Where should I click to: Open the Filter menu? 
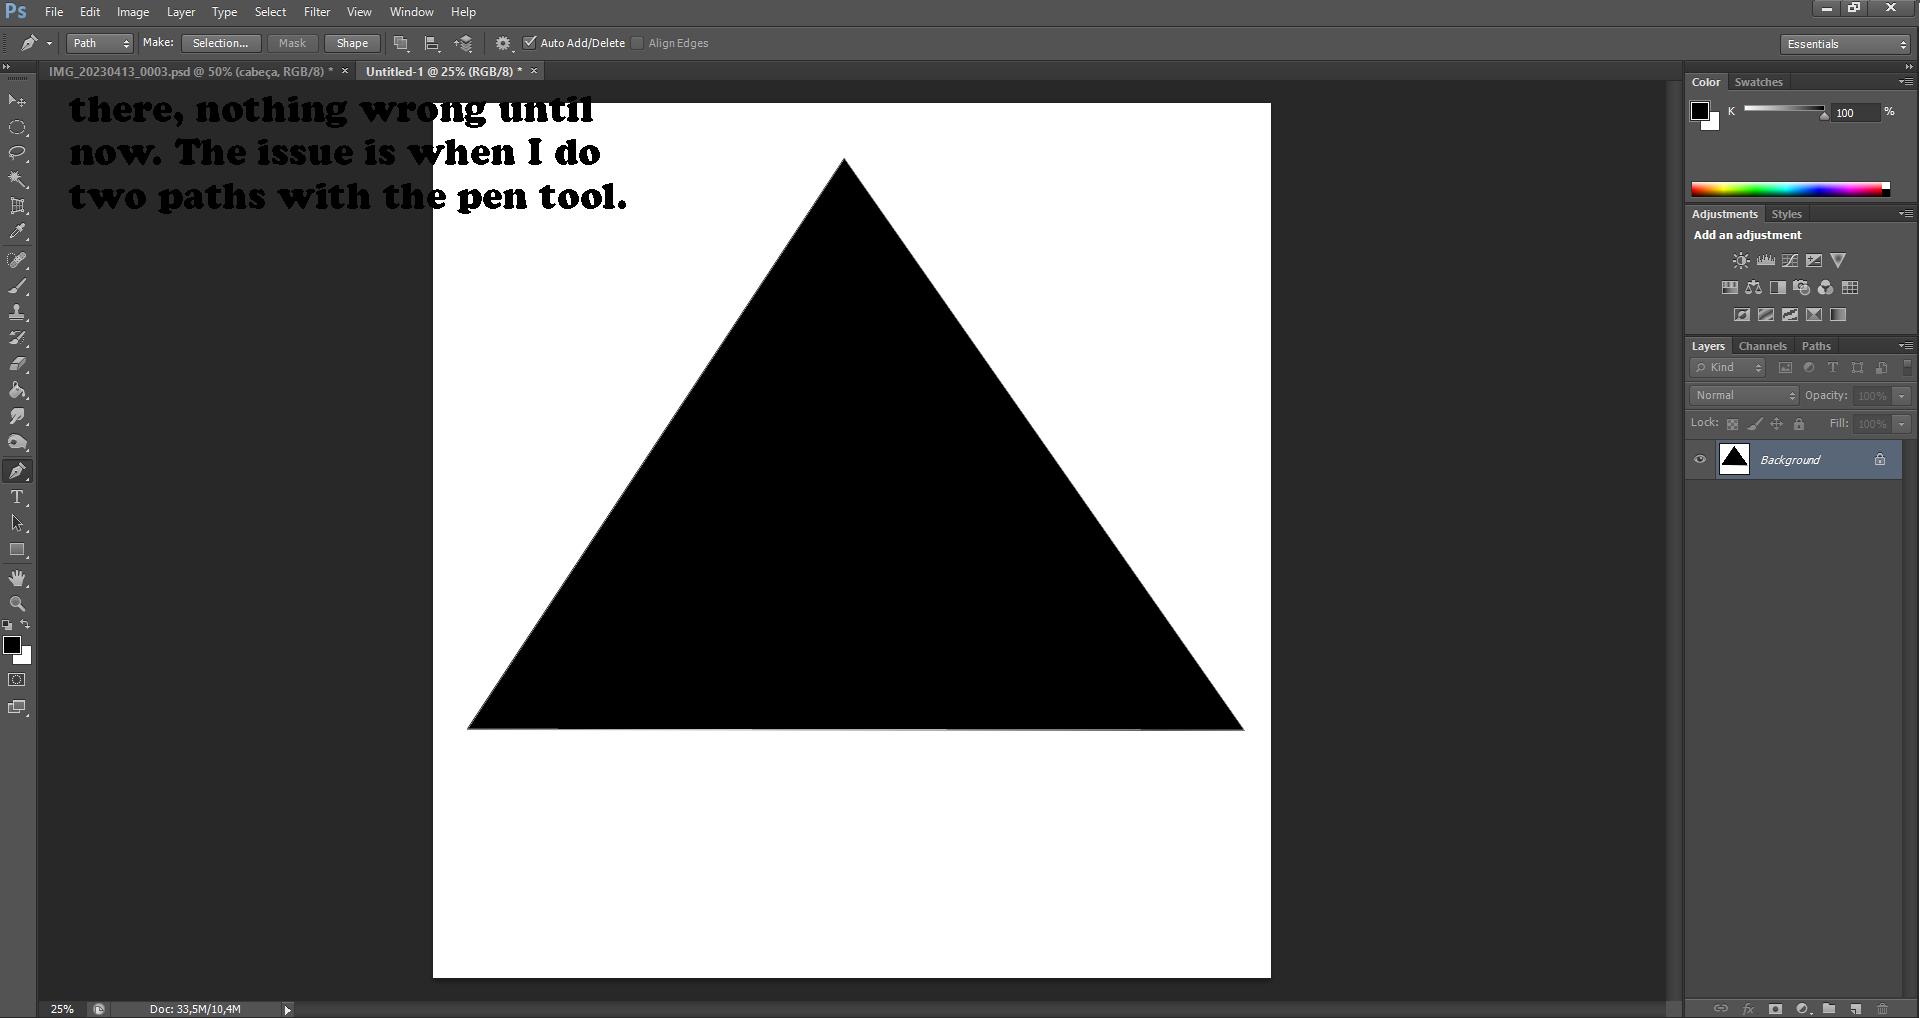(x=317, y=12)
